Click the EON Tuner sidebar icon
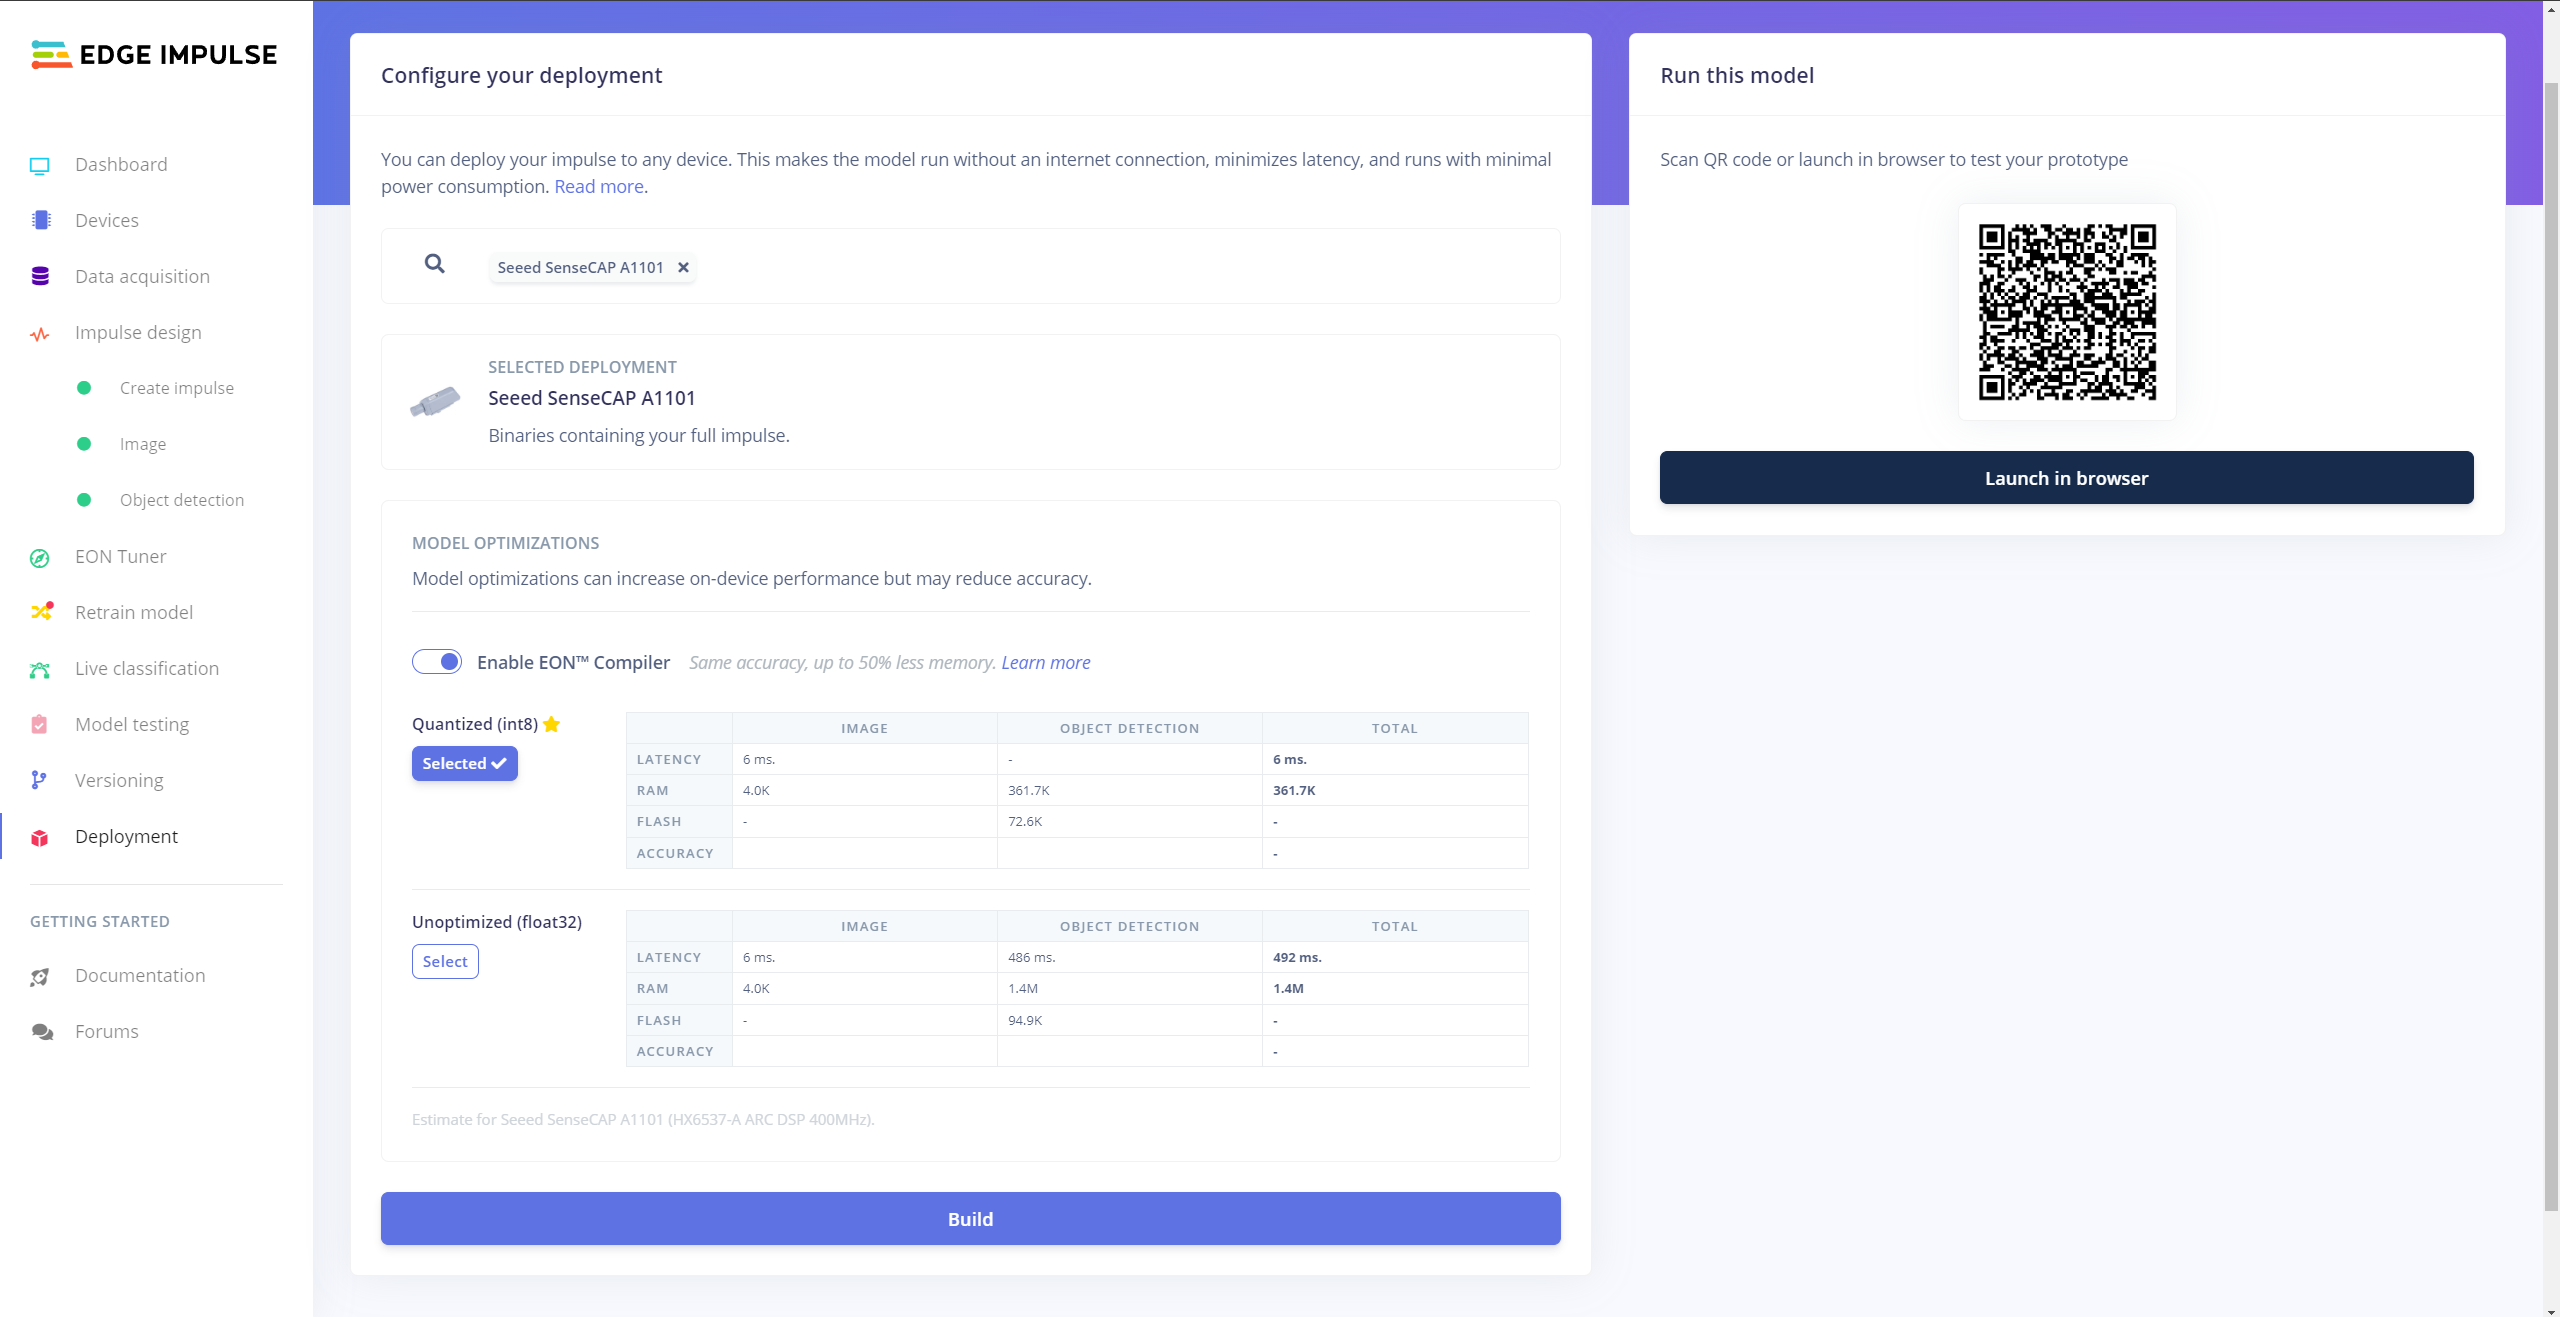The image size is (2560, 1317). (40, 556)
